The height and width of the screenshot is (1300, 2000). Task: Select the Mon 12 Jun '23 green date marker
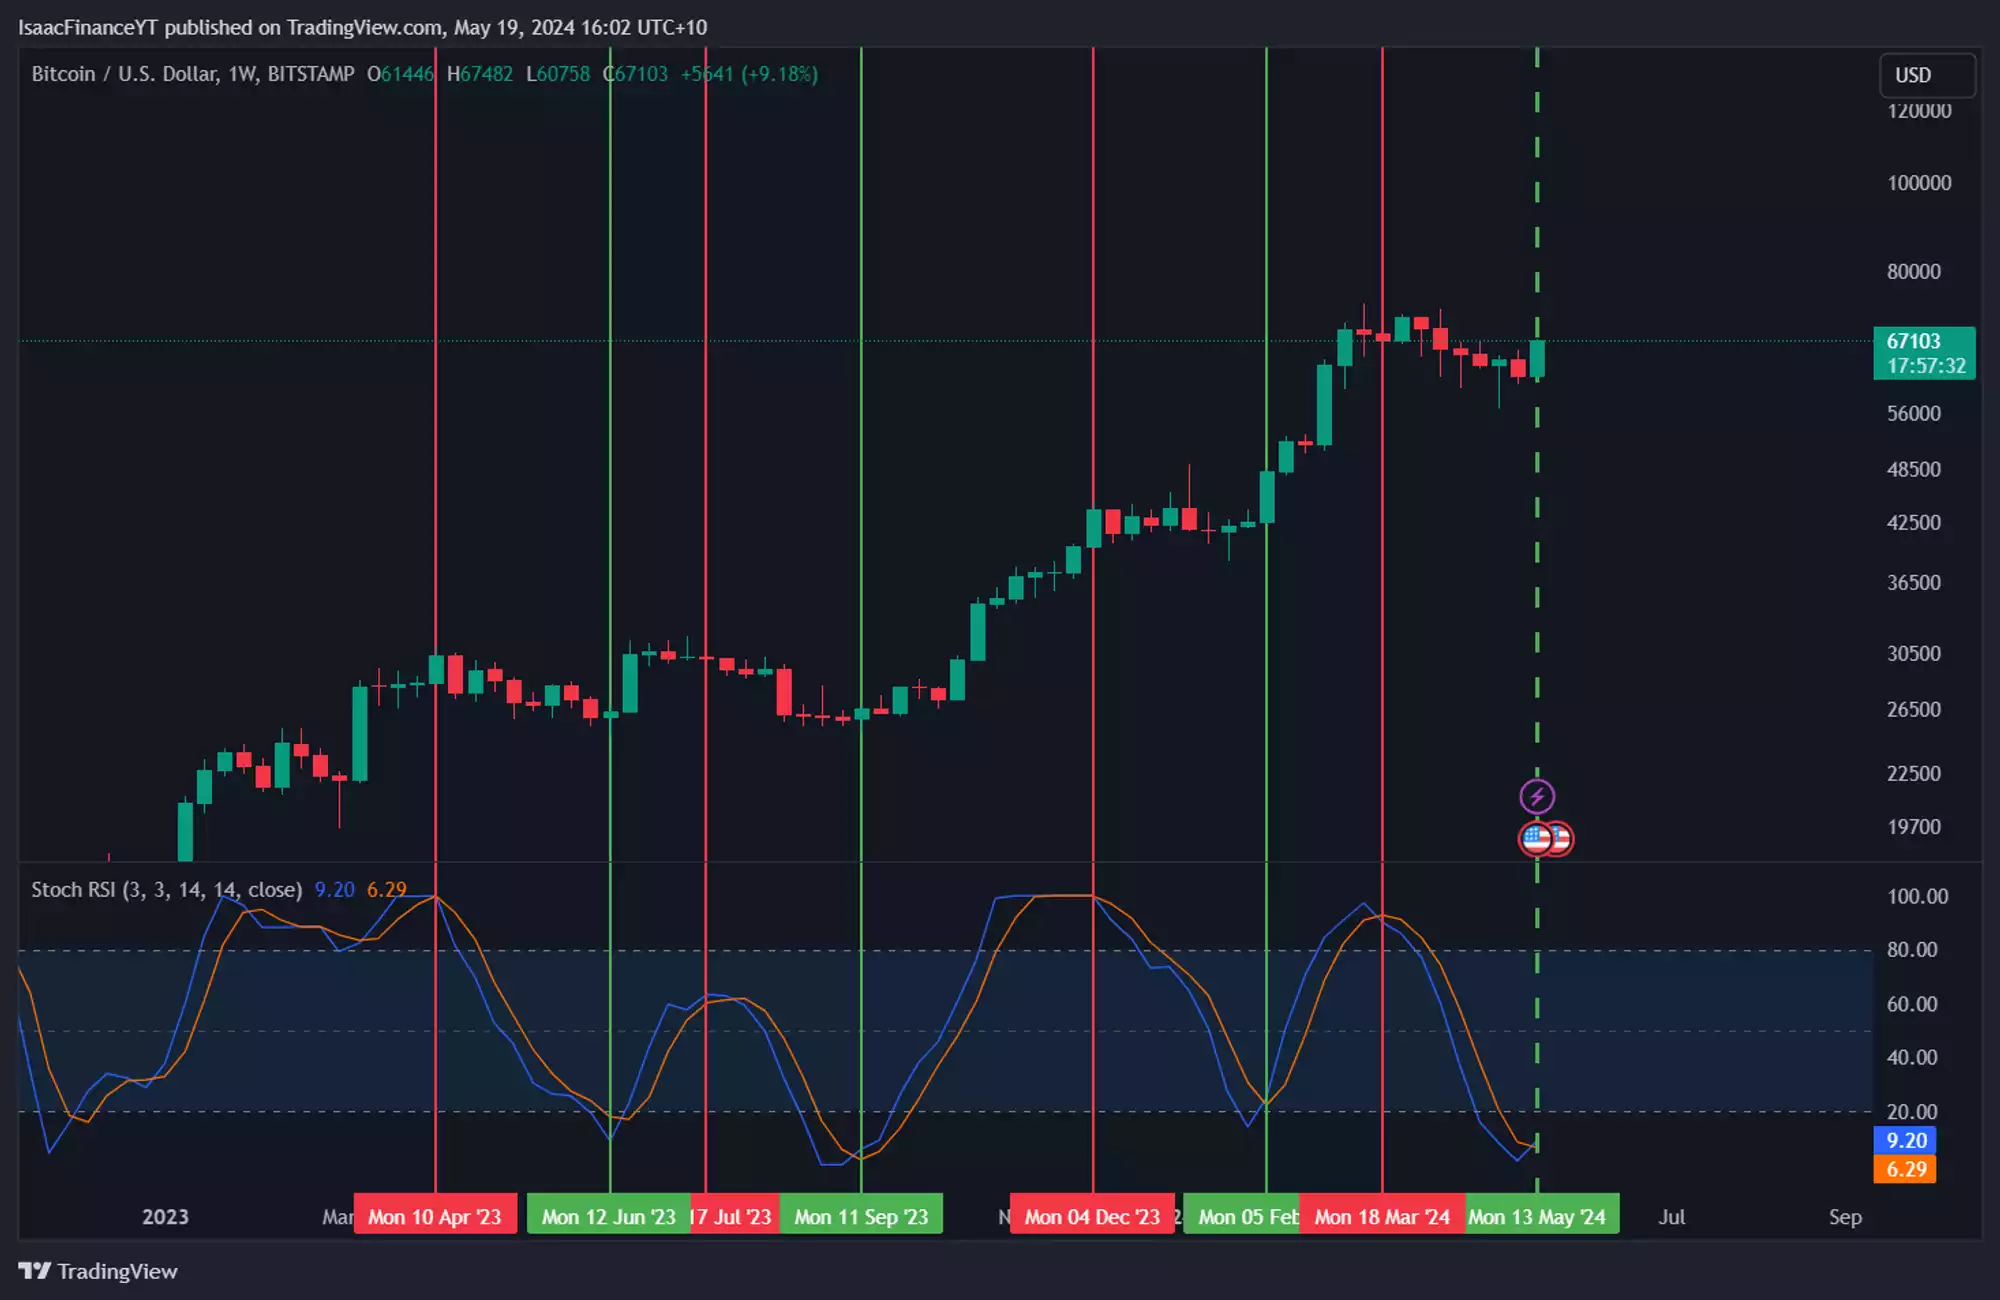608,1217
